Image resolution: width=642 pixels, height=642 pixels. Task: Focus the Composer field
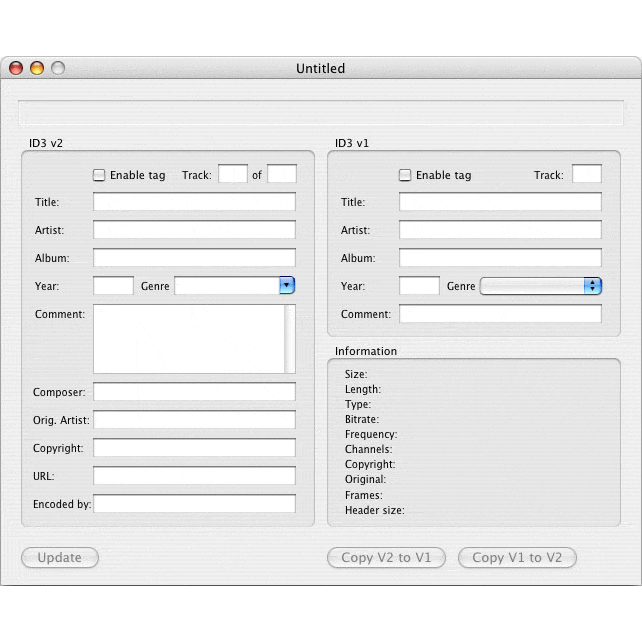pos(194,392)
